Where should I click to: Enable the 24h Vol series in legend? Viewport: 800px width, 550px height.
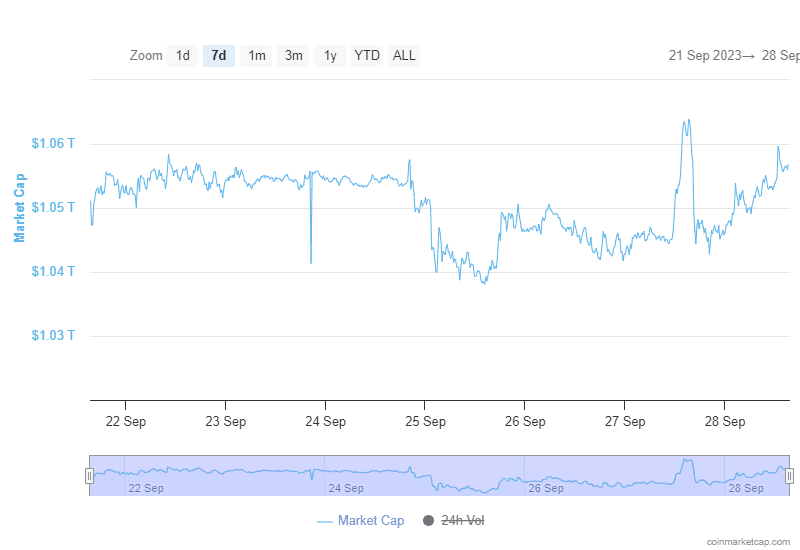point(453,521)
